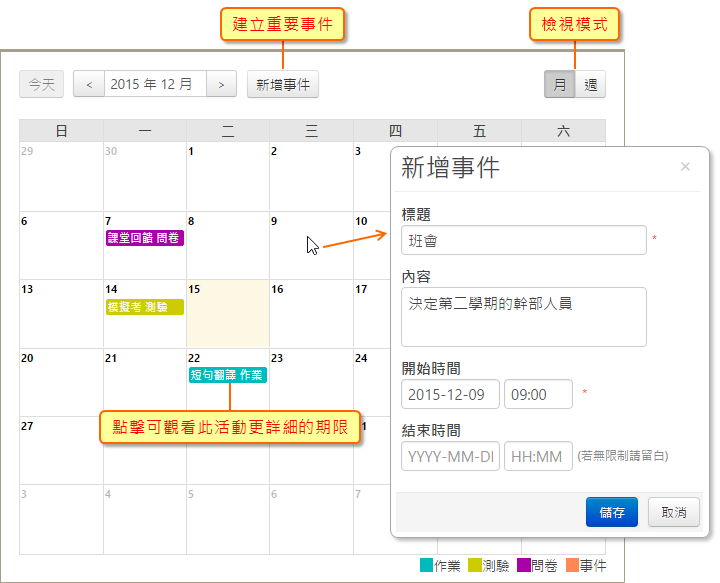Click the 今天 button
This screenshot has width=720, height=583.
(x=42, y=85)
